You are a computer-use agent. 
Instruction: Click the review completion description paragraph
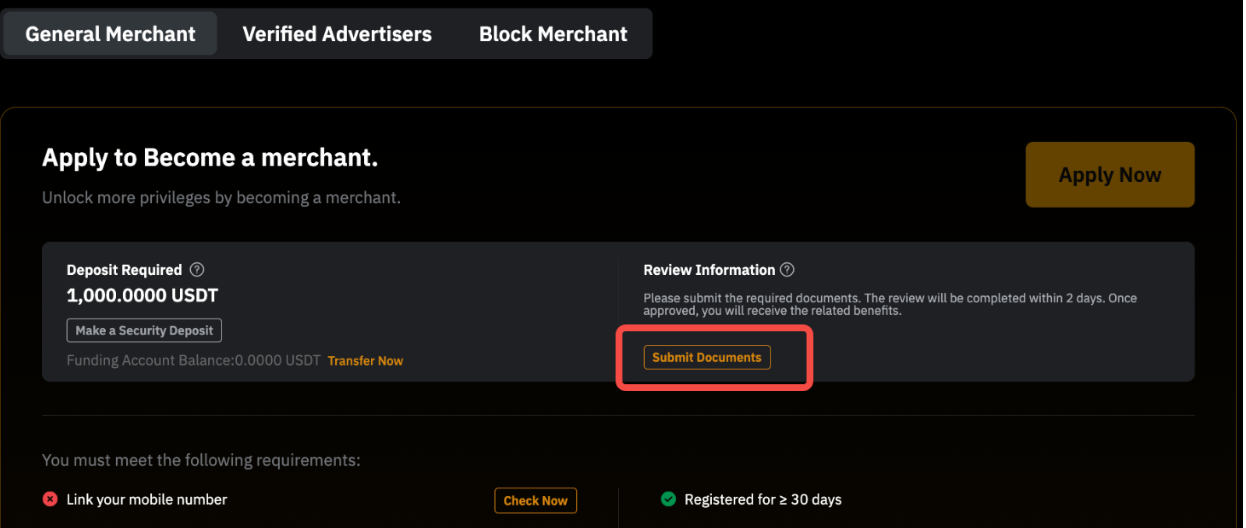coord(890,304)
